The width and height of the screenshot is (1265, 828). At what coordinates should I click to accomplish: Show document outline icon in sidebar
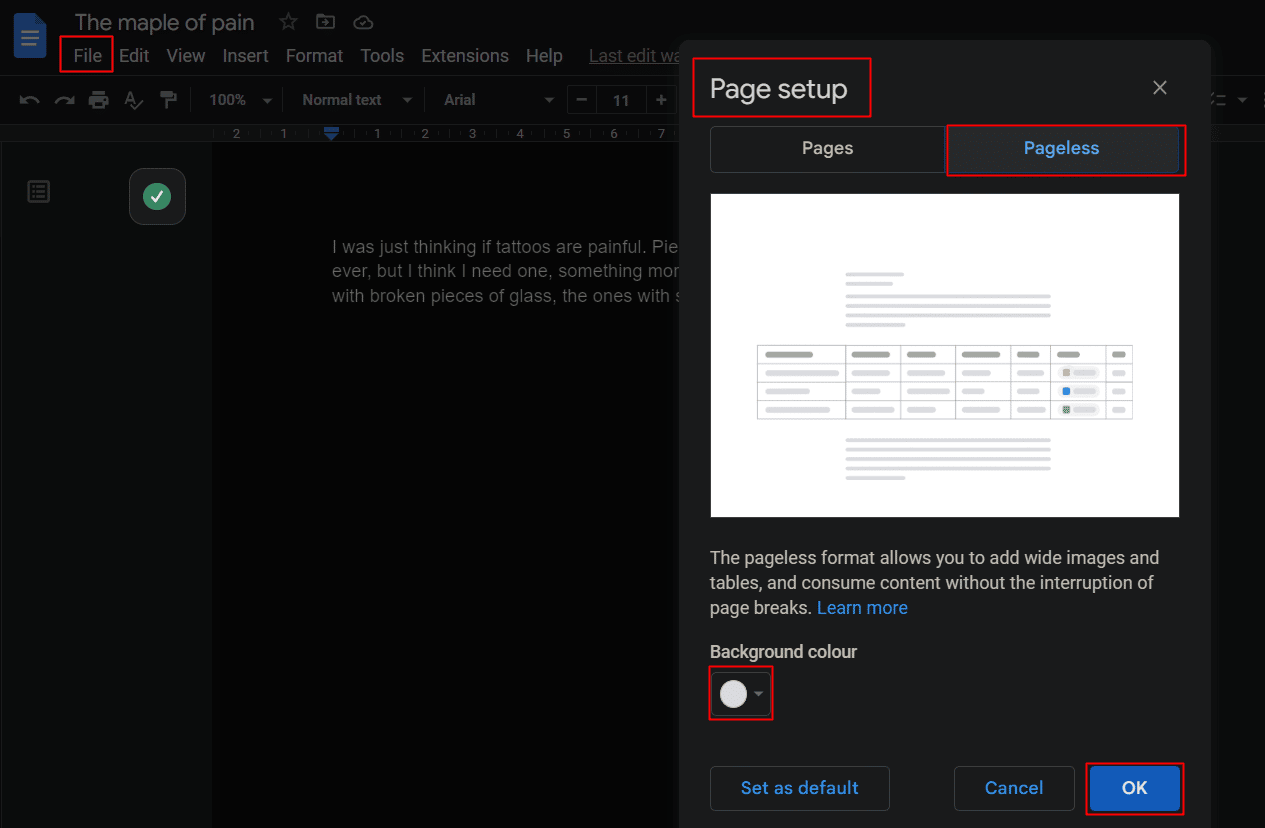39,191
